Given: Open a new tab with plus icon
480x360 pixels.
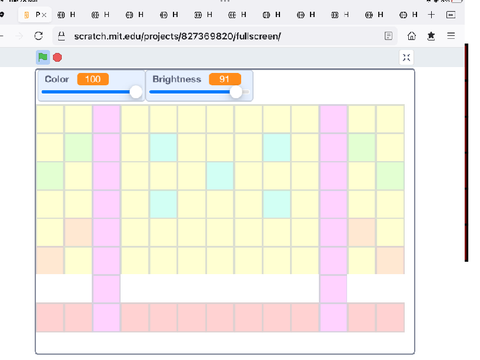Looking at the screenshot, I should click(431, 15).
